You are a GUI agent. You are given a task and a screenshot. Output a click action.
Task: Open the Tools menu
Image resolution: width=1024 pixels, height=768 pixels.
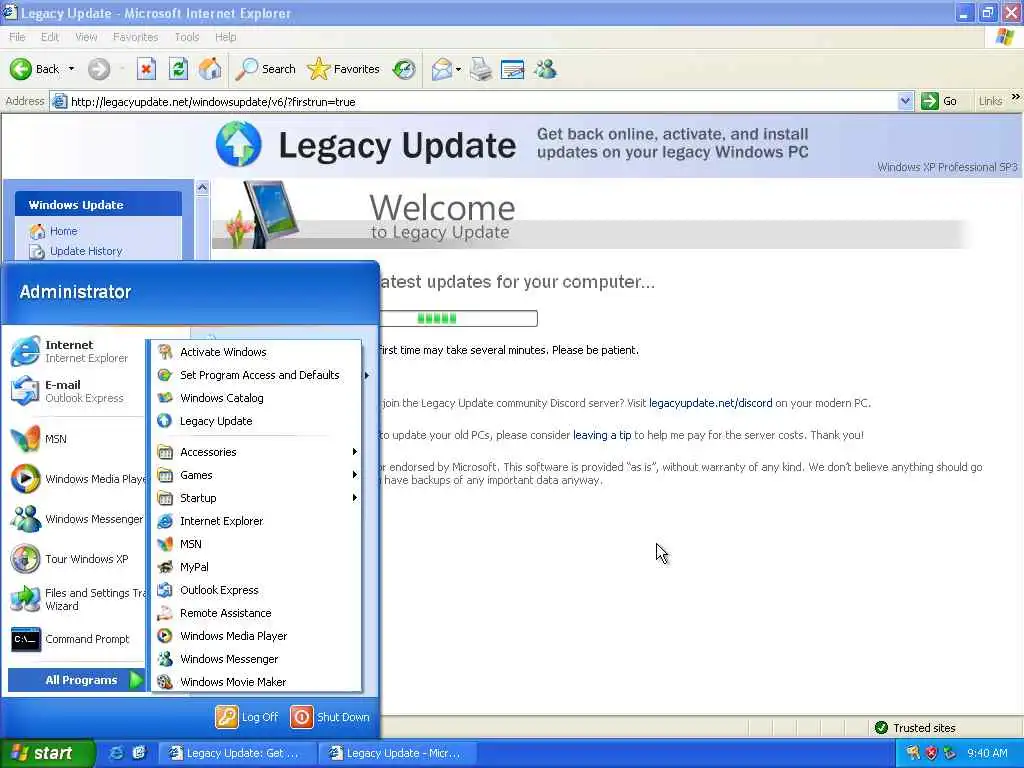tap(187, 37)
